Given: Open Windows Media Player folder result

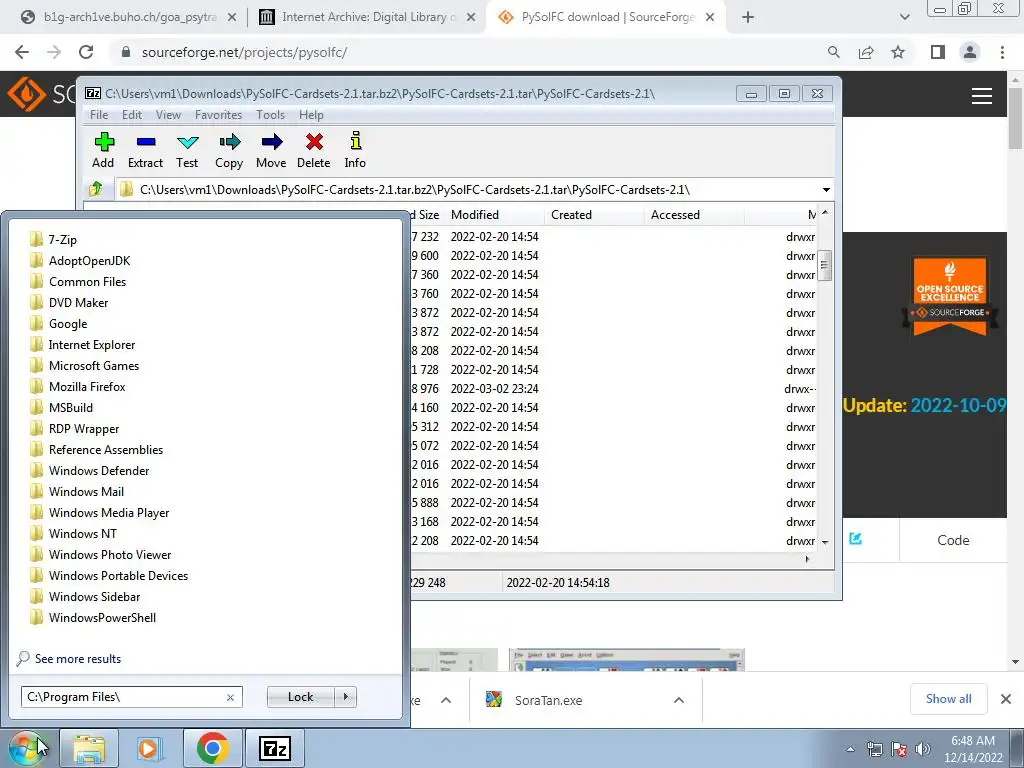Looking at the screenshot, I should pyautogui.click(x=99, y=513).
